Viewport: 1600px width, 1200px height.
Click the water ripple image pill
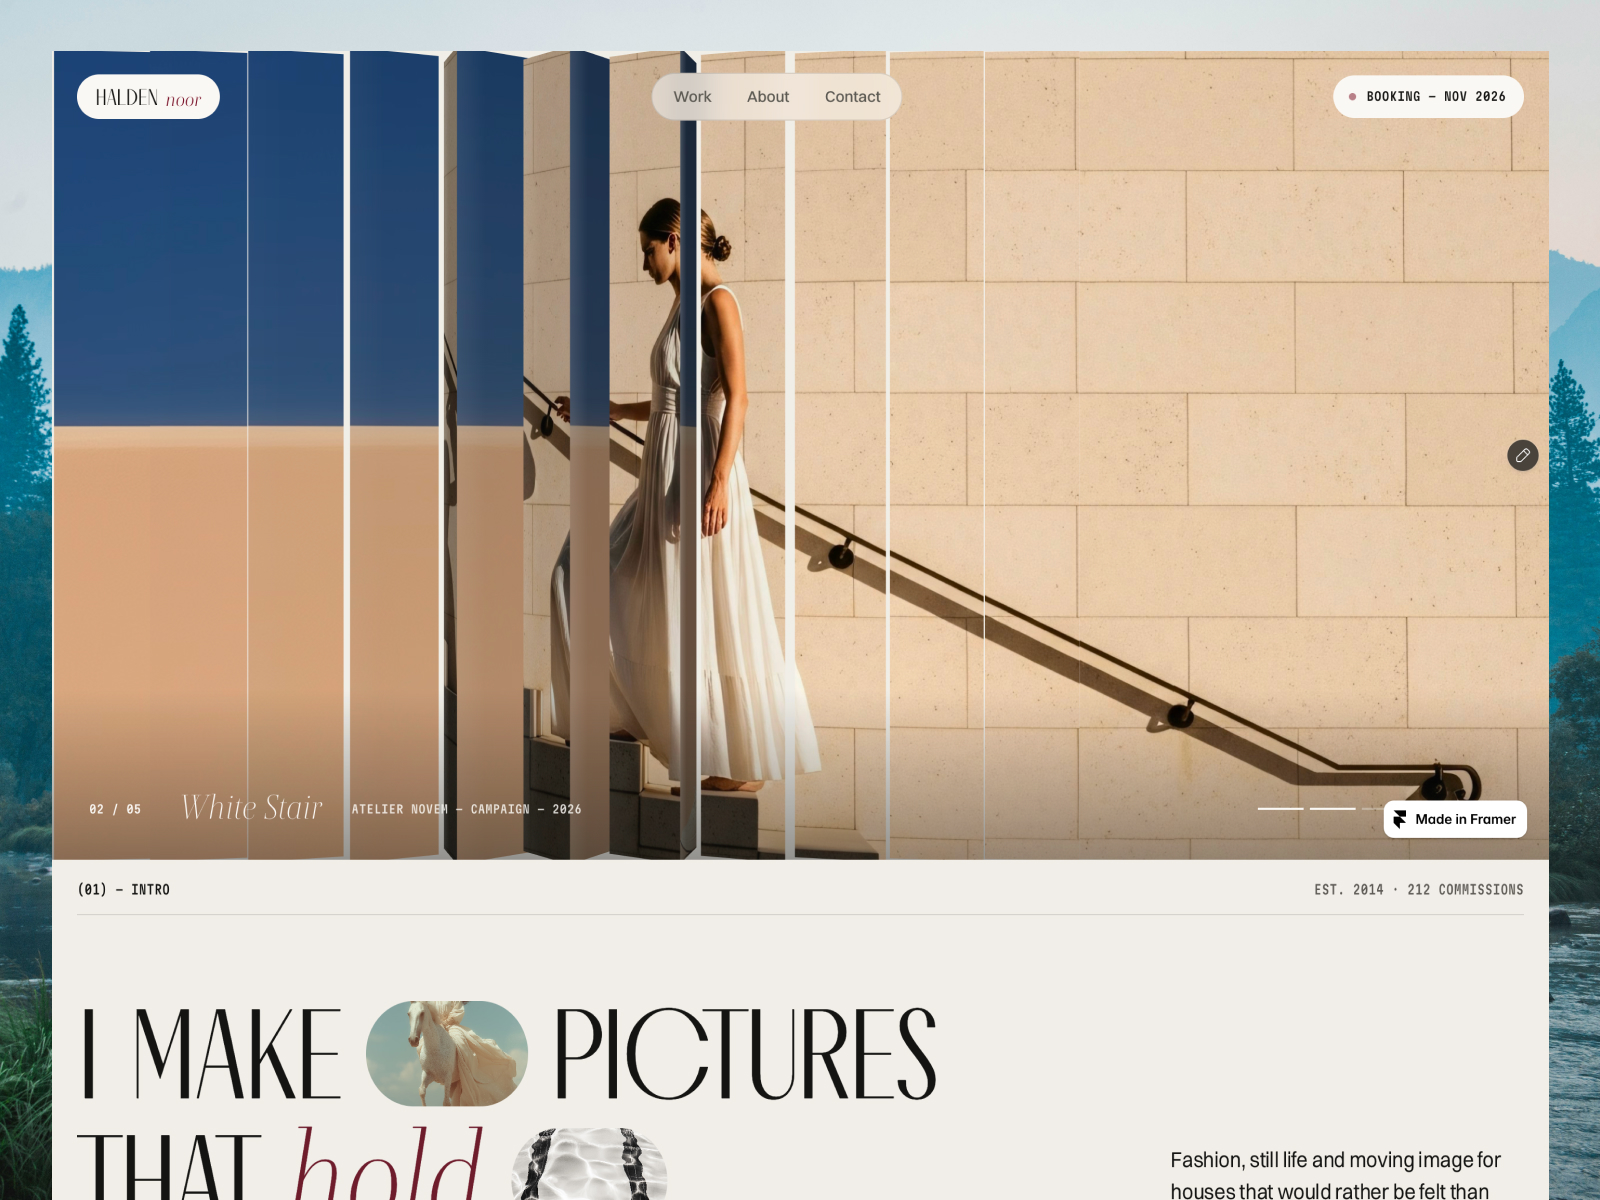pyautogui.click(x=589, y=1164)
